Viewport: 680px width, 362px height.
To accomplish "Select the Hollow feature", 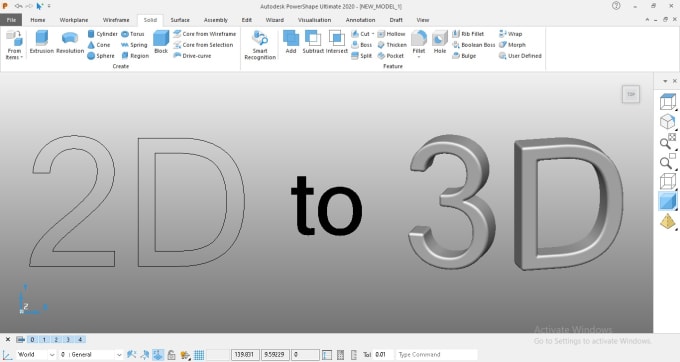I will click(x=391, y=34).
